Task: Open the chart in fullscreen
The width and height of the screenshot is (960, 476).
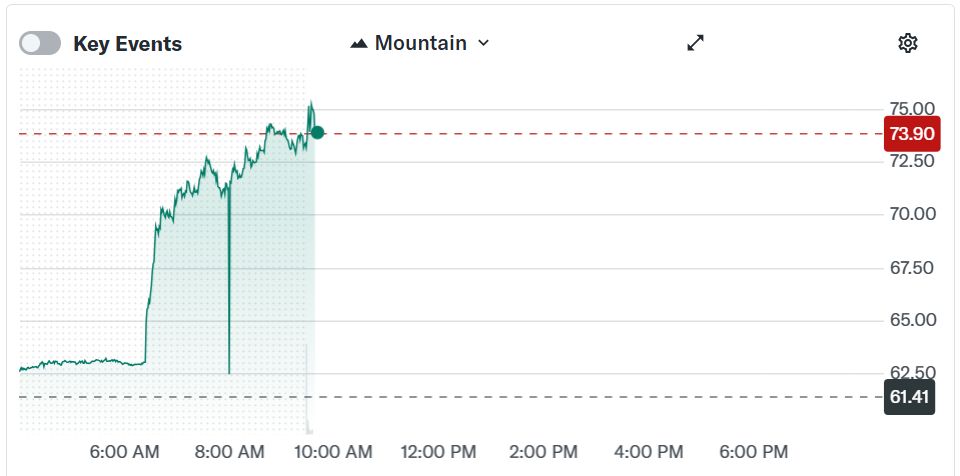Action: pyautogui.click(x=696, y=43)
